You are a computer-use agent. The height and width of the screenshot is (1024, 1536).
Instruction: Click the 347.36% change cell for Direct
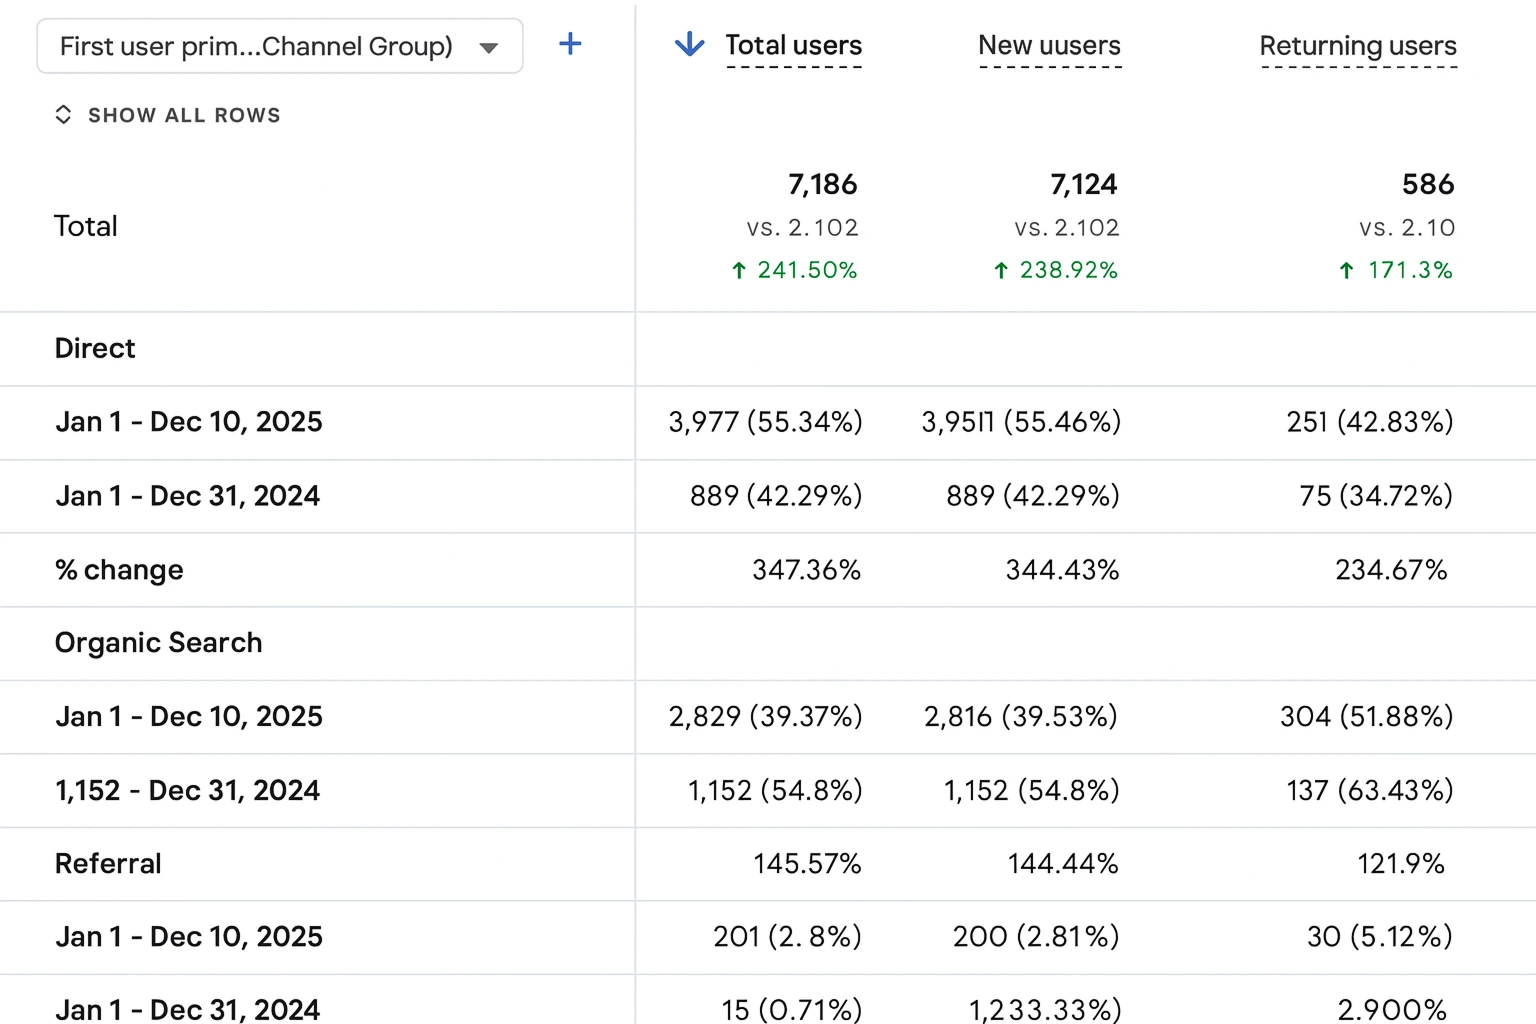807,570
